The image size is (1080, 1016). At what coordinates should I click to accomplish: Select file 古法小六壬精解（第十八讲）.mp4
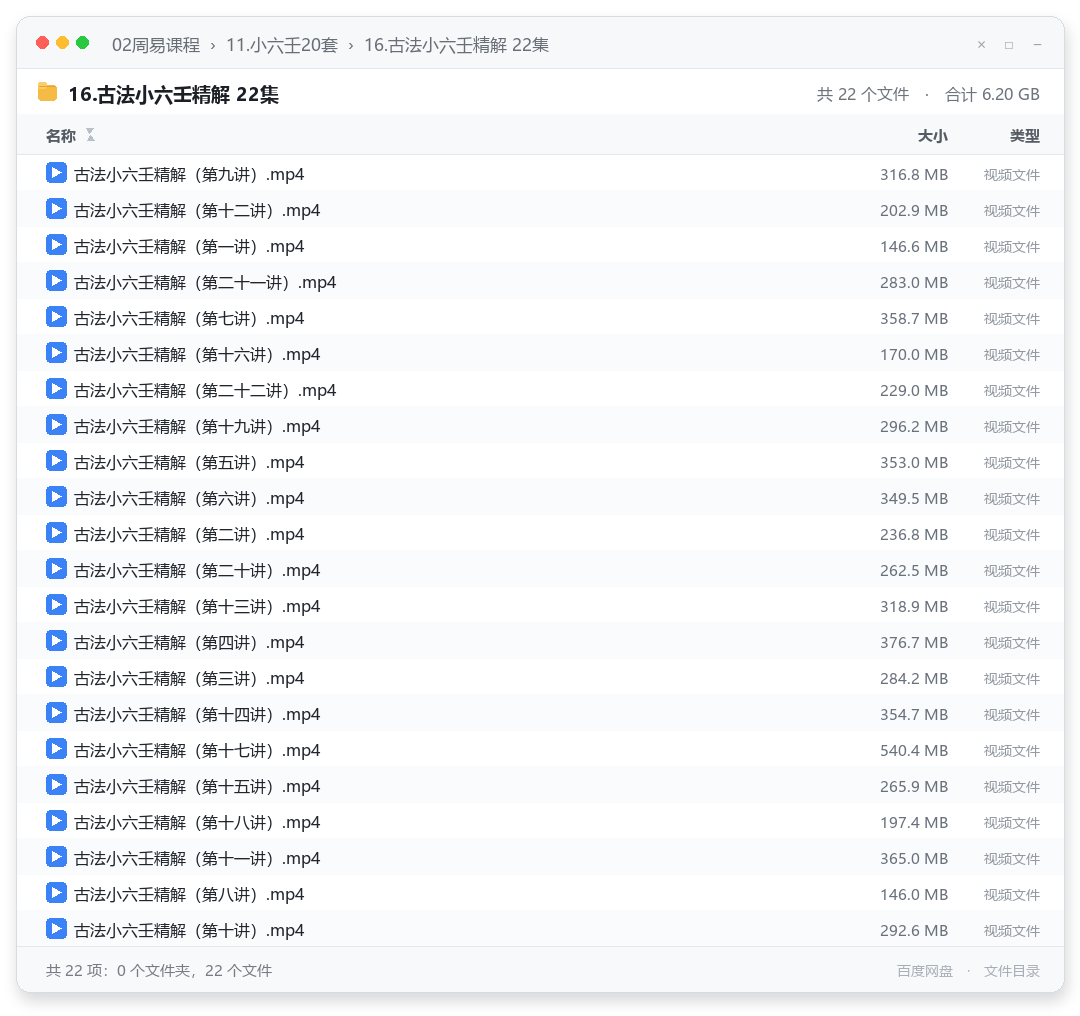tap(540, 822)
